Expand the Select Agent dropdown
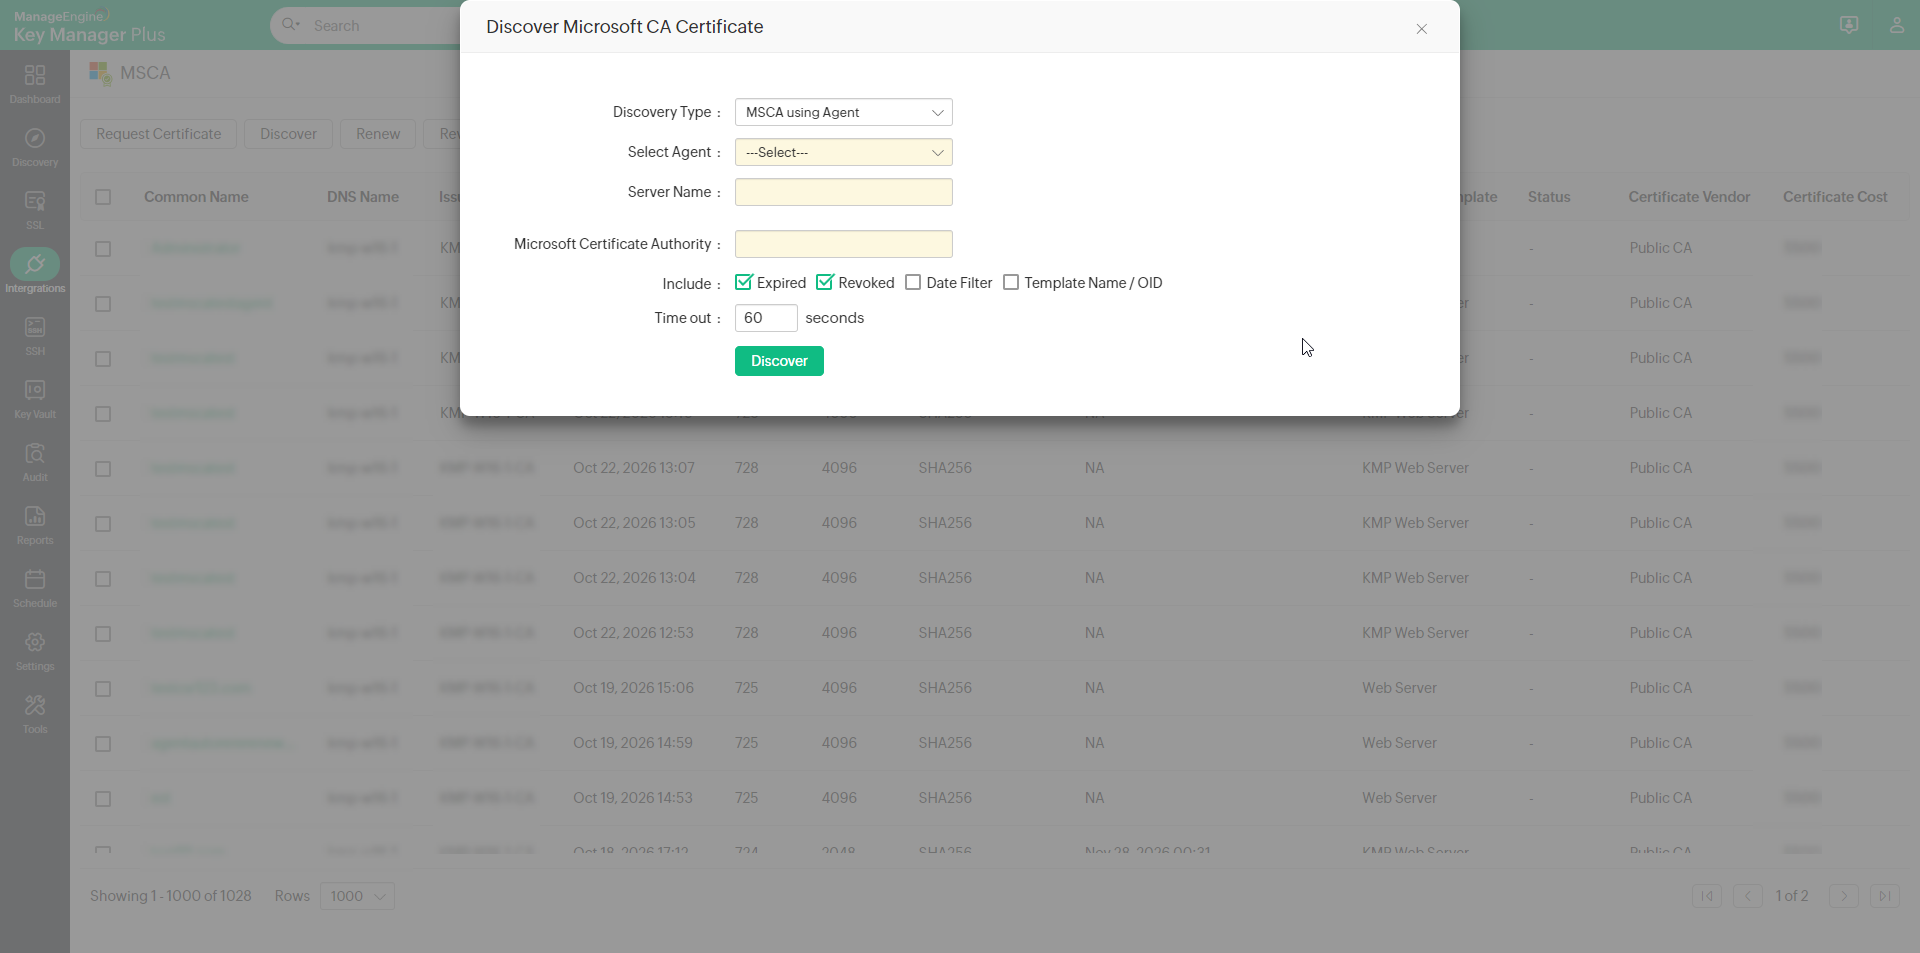Image resolution: width=1920 pixels, height=953 pixels. pos(843,152)
